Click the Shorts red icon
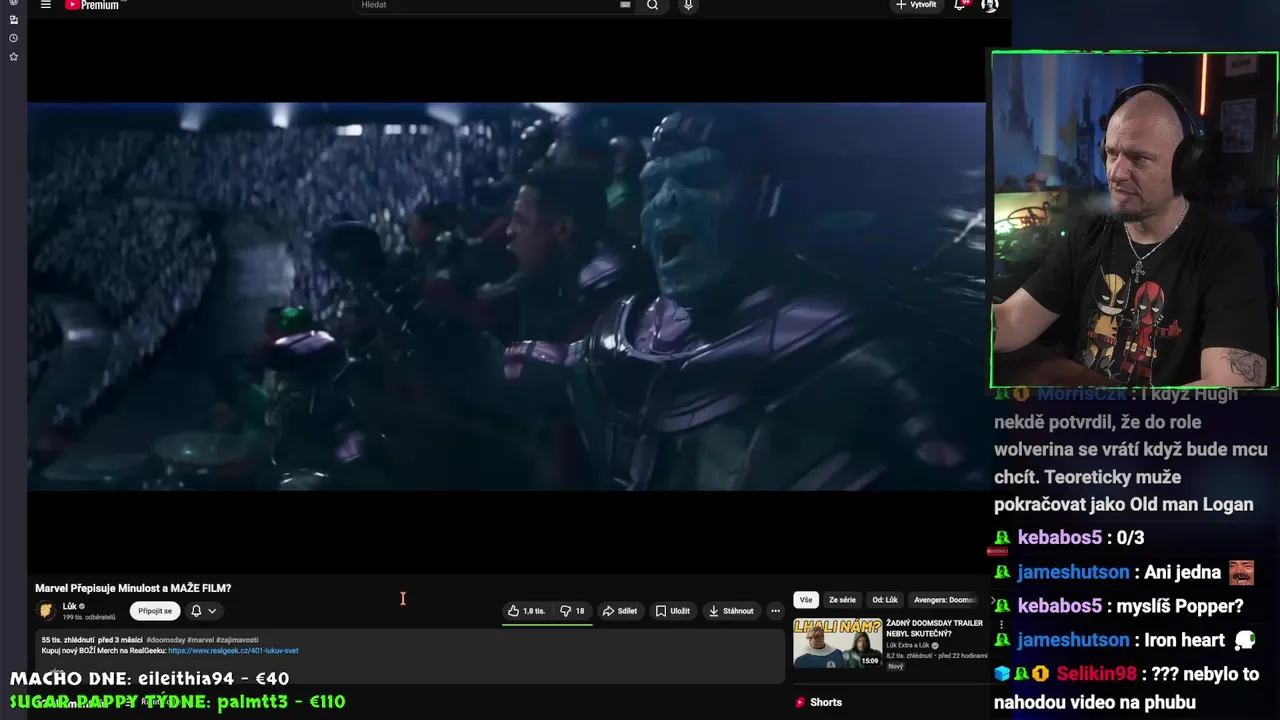 click(800, 703)
